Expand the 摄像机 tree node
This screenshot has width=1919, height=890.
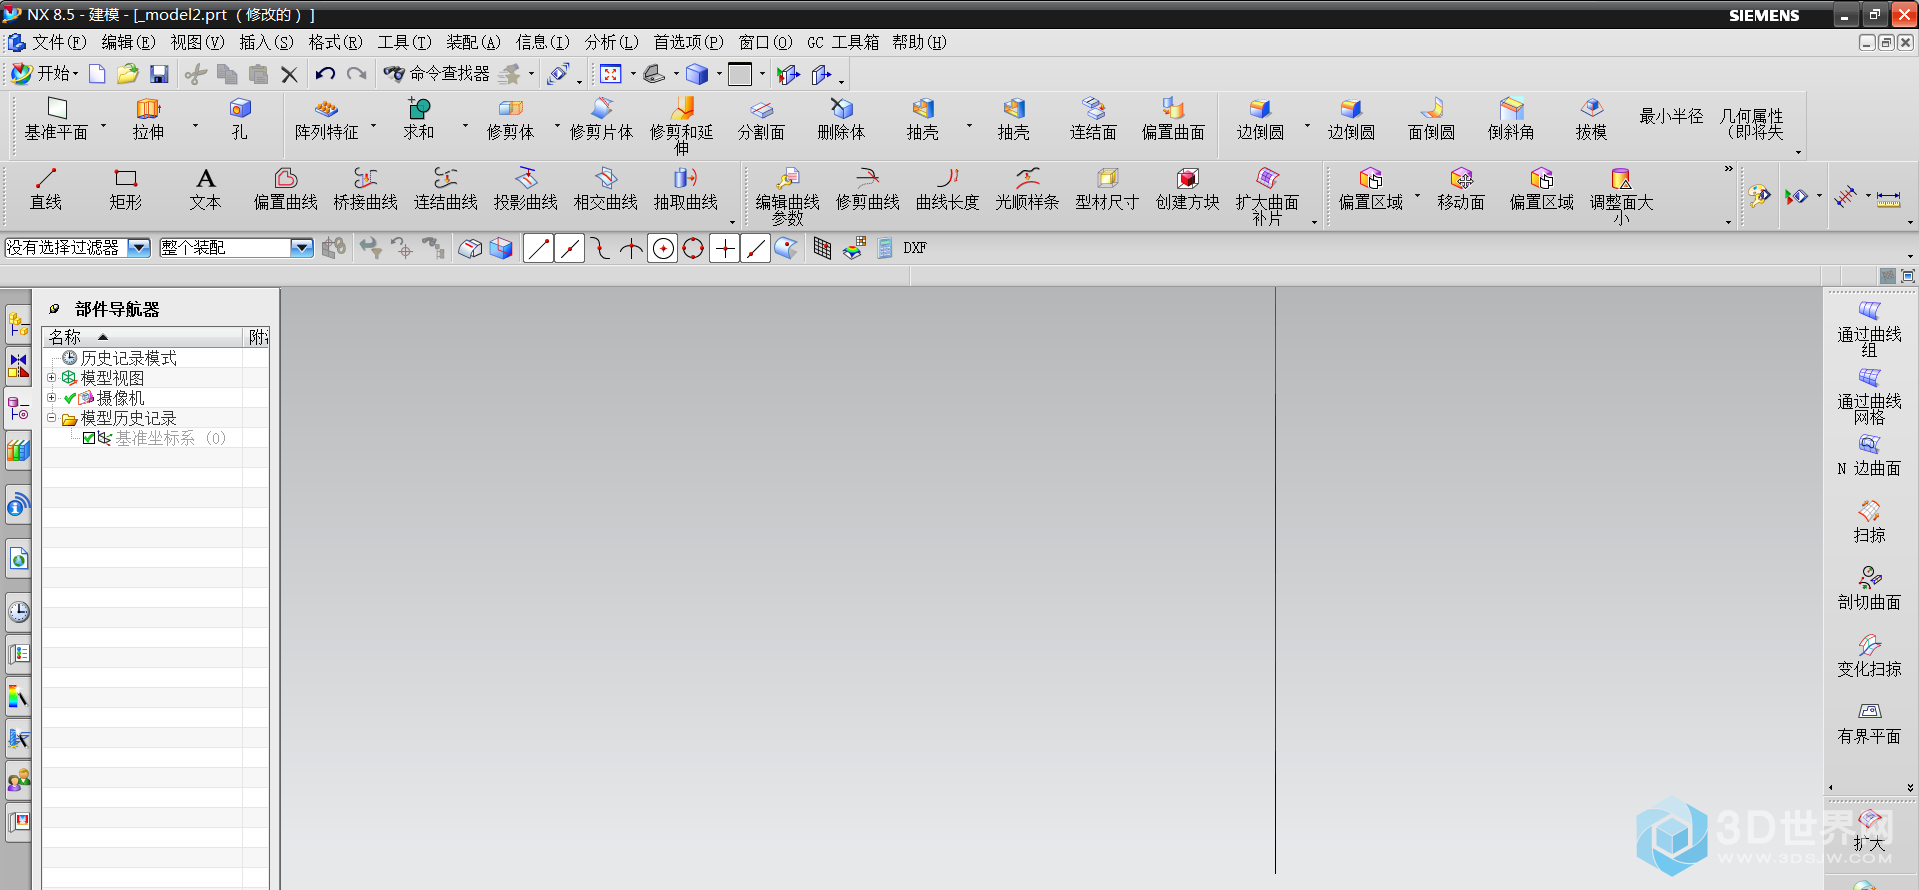pos(51,398)
